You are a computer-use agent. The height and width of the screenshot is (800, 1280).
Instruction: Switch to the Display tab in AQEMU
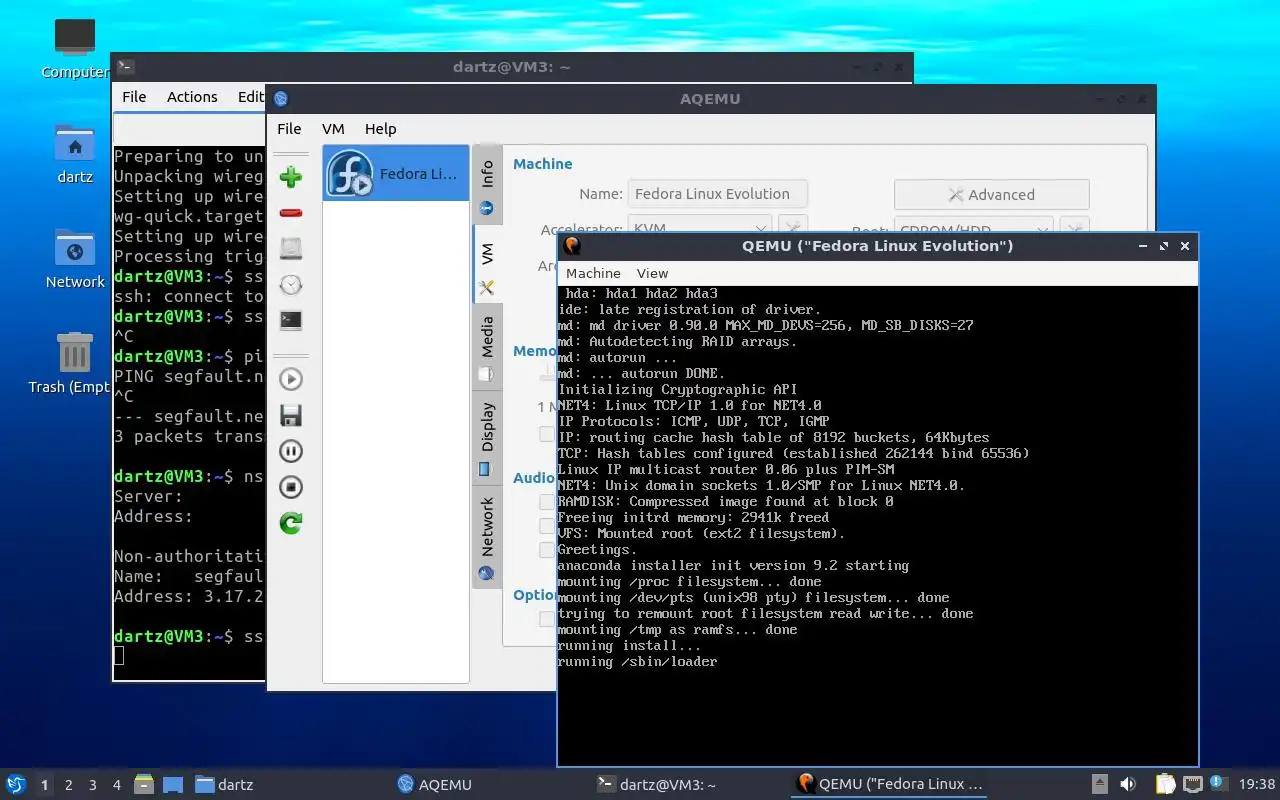click(487, 437)
